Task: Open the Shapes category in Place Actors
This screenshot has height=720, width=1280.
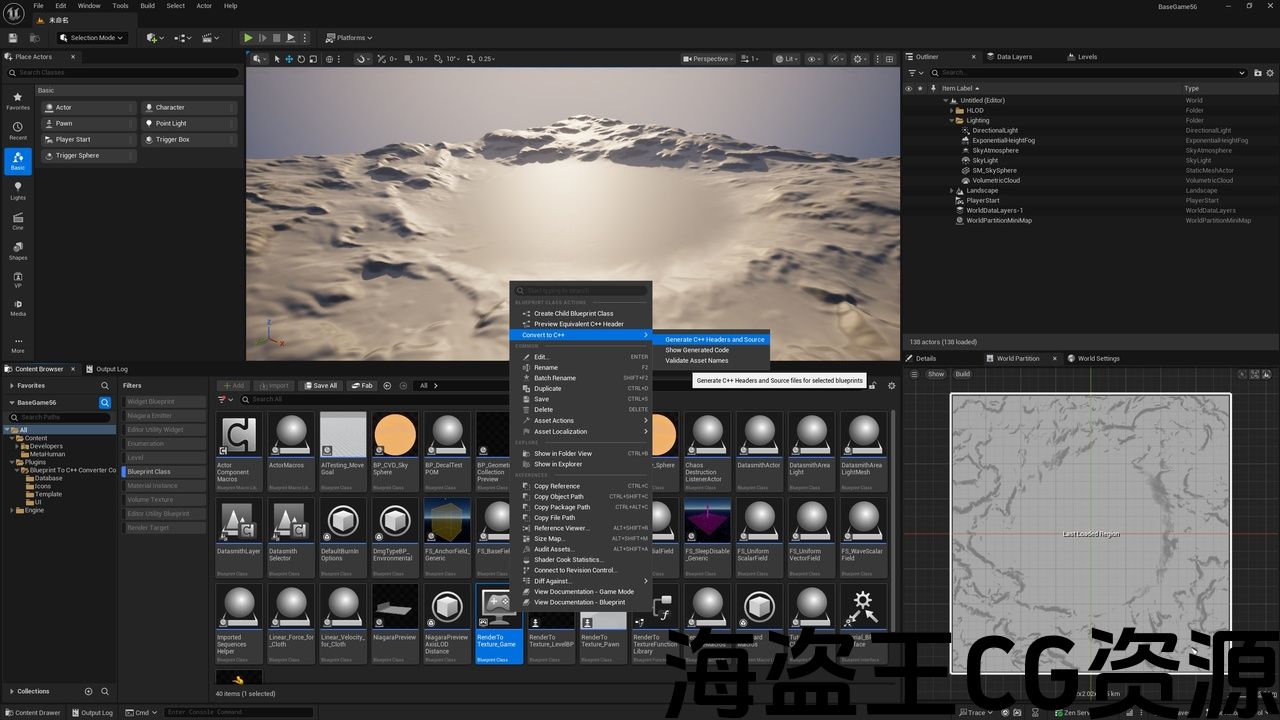Action: tap(18, 250)
